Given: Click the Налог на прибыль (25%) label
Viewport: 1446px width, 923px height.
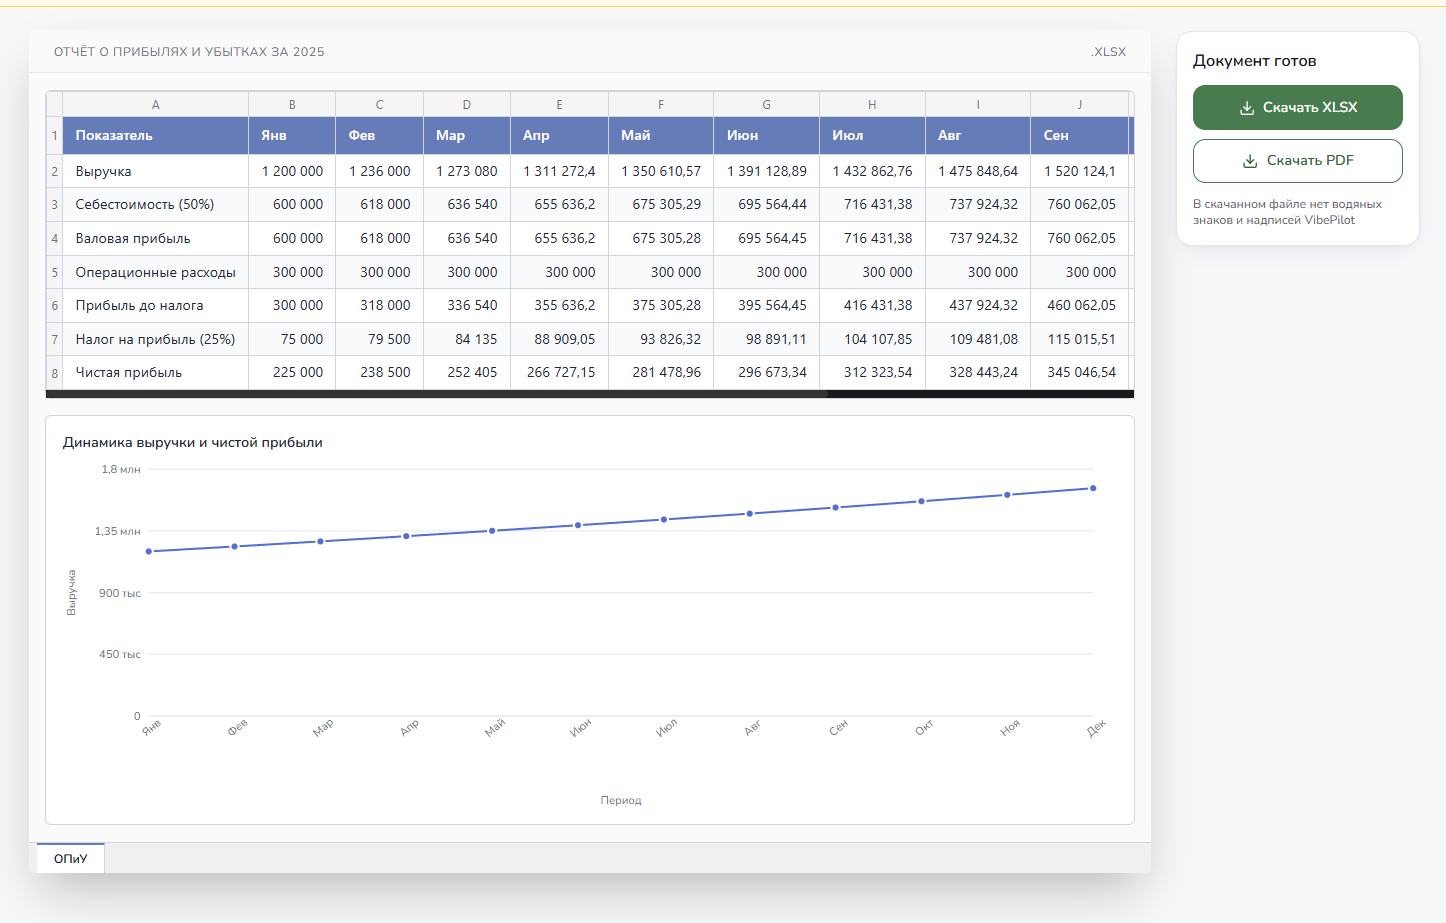Looking at the screenshot, I should [155, 339].
